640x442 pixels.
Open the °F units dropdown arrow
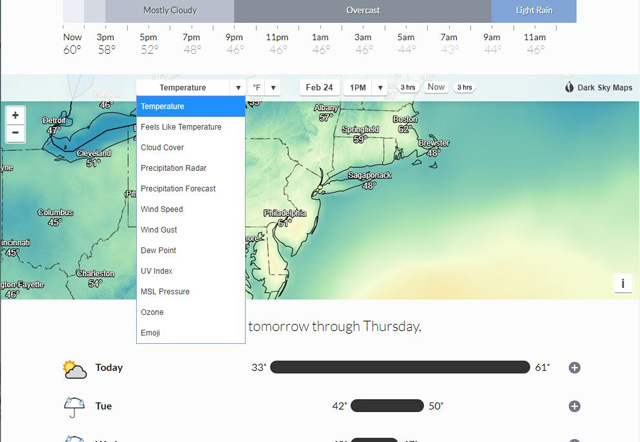coord(273,87)
